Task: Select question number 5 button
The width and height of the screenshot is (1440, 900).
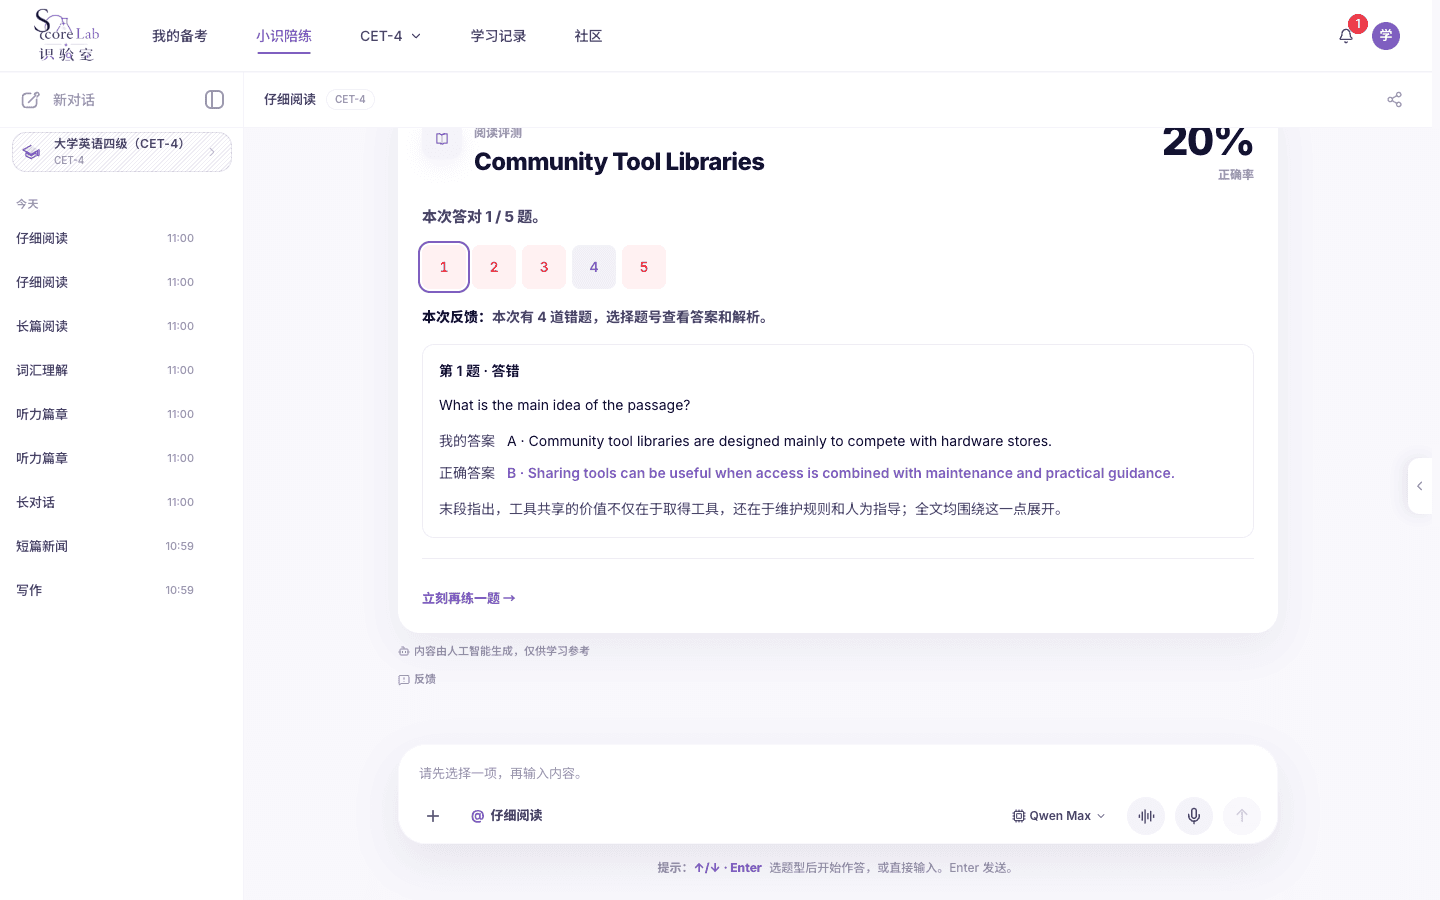Action: [x=644, y=267]
